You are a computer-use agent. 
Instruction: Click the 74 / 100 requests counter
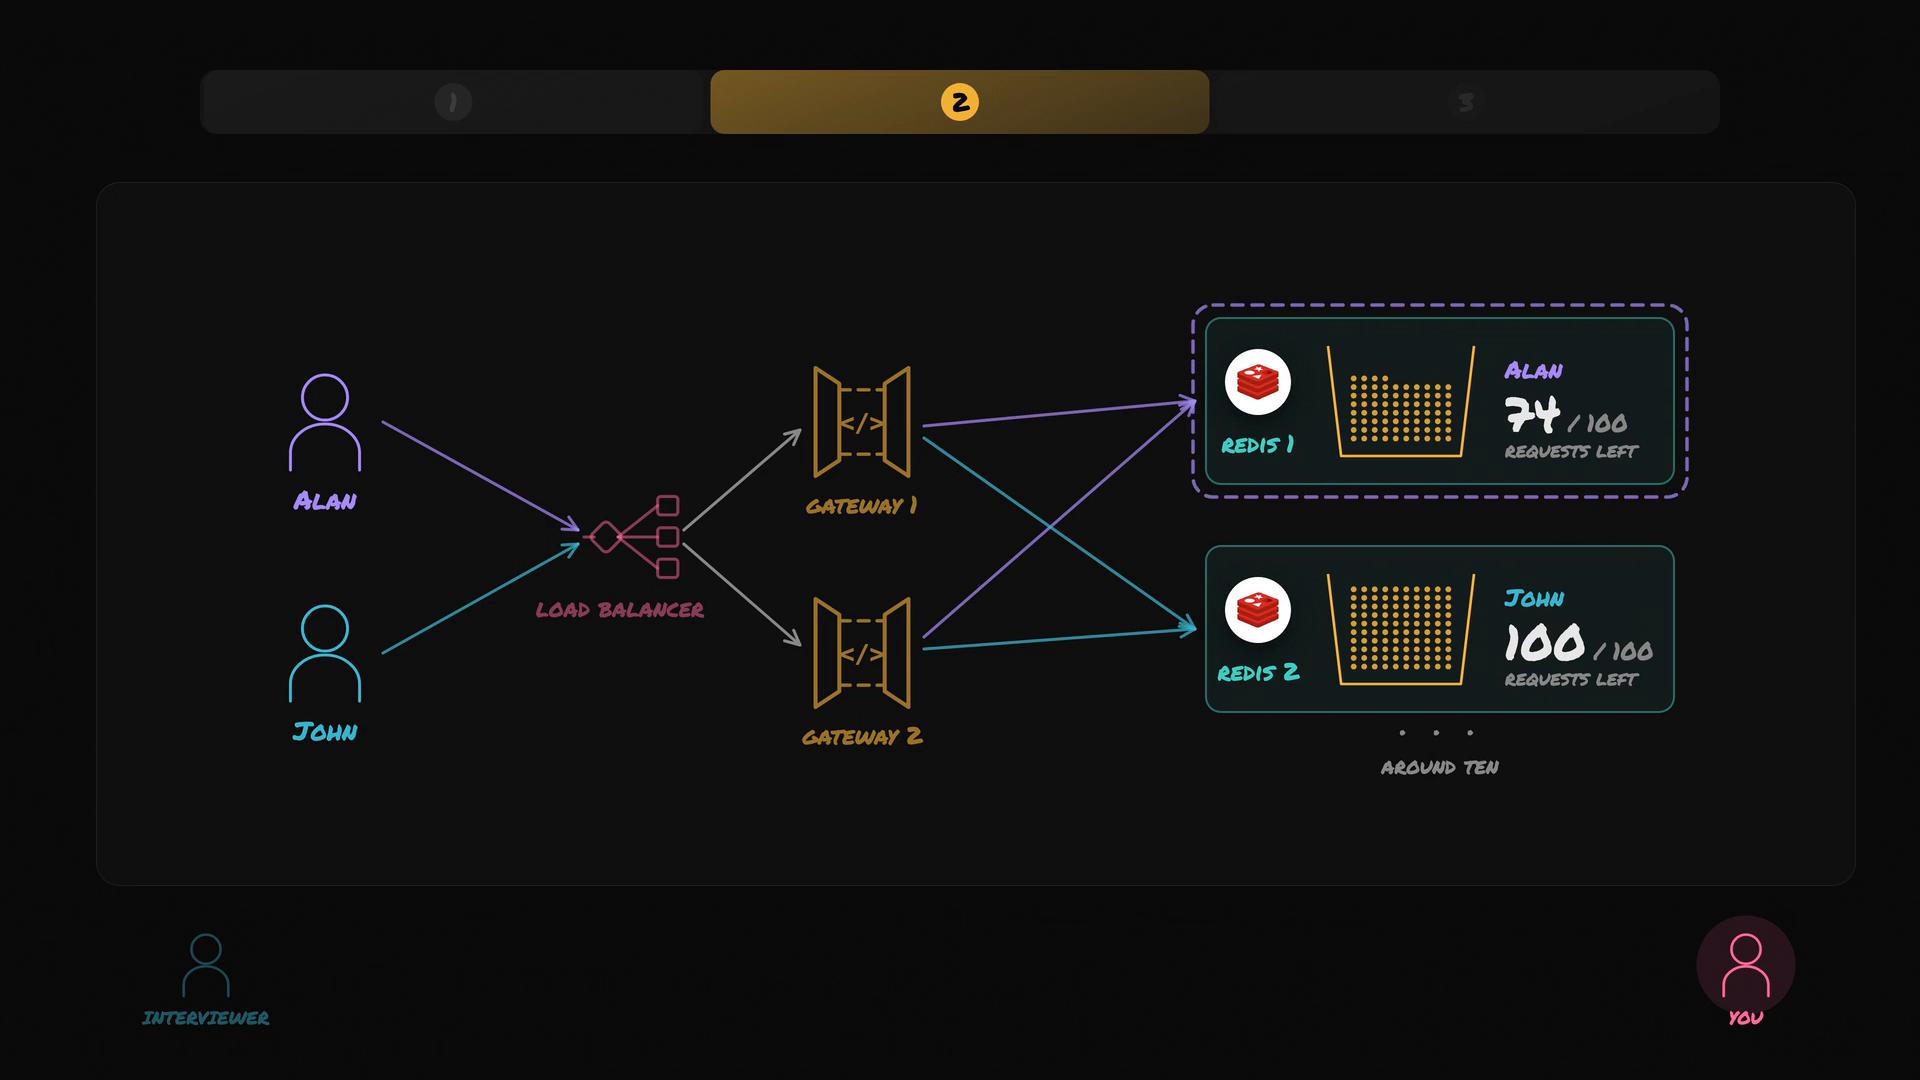(x=1566, y=415)
